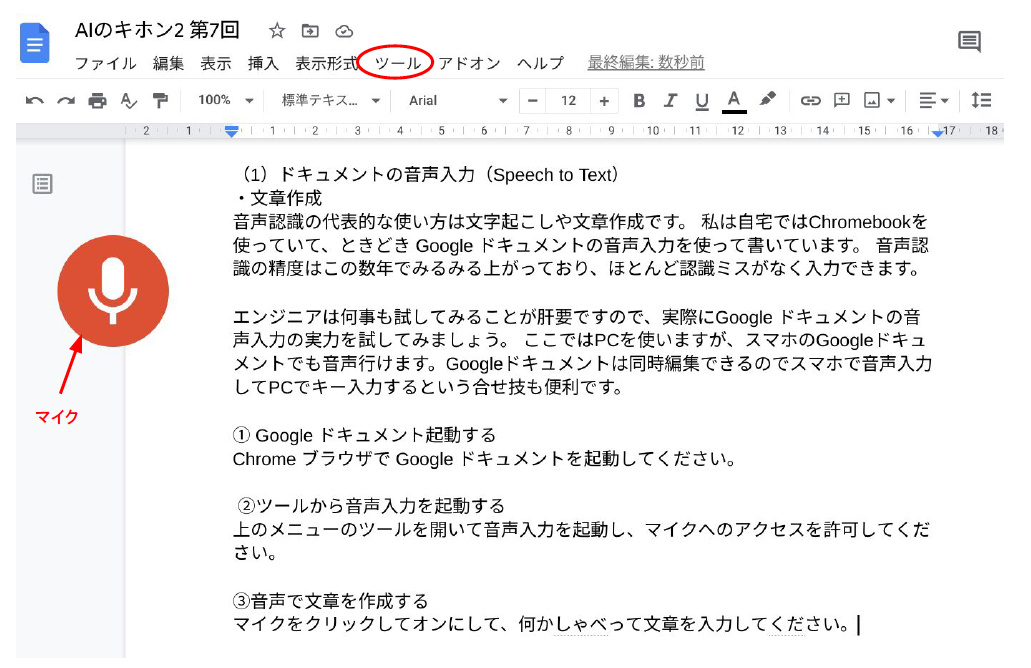Open the highlight color tool

point(767,99)
